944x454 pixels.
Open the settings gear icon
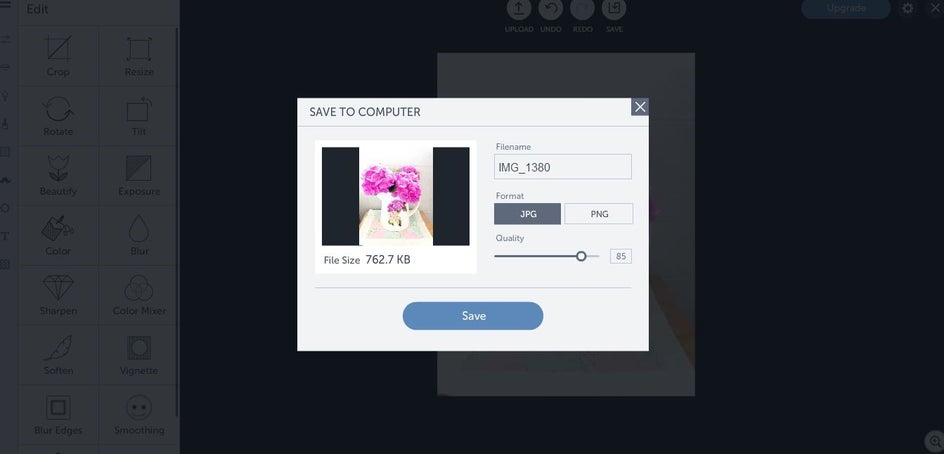pos(907,8)
